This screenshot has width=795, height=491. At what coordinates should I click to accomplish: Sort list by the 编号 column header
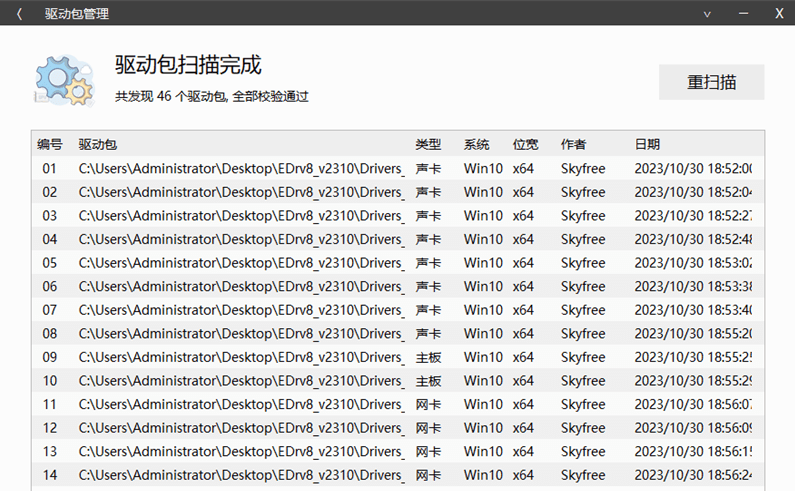(50, 144)
